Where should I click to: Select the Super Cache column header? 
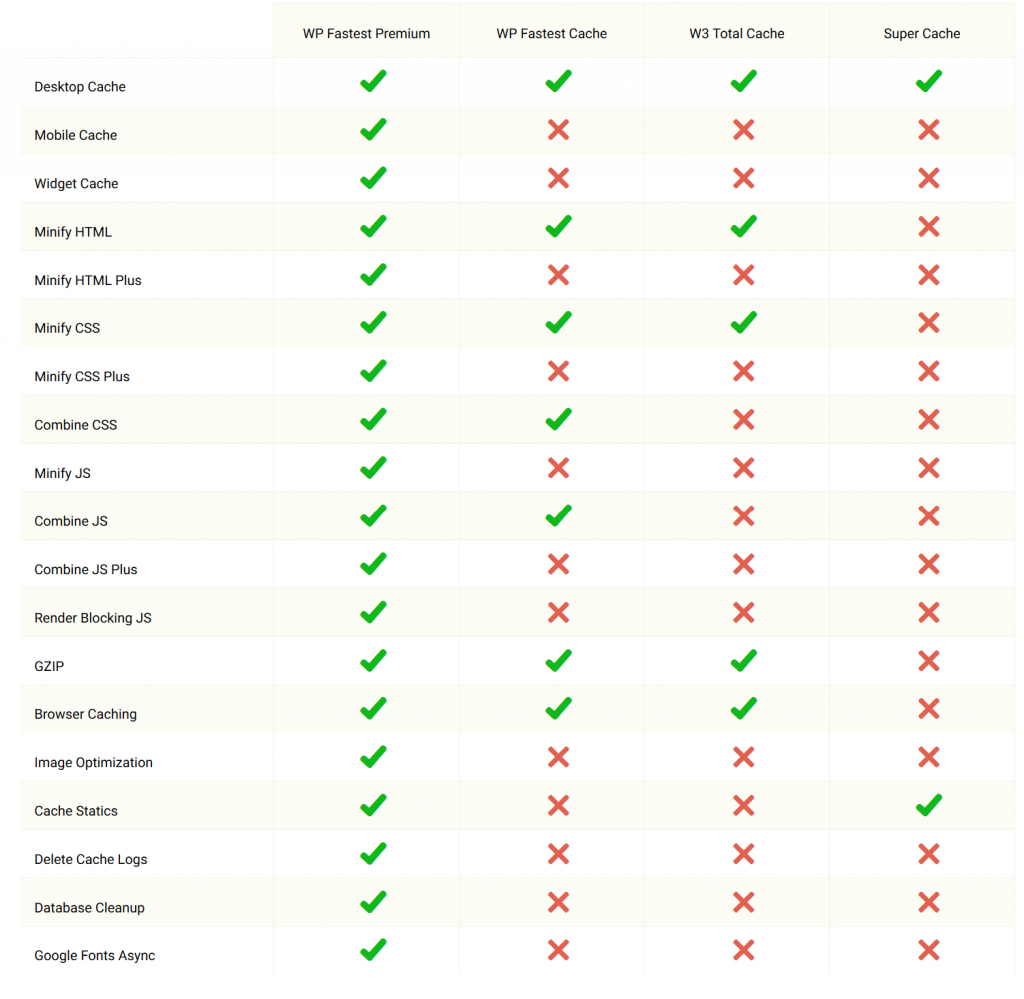pyautogui.click(x=921, y=33)
